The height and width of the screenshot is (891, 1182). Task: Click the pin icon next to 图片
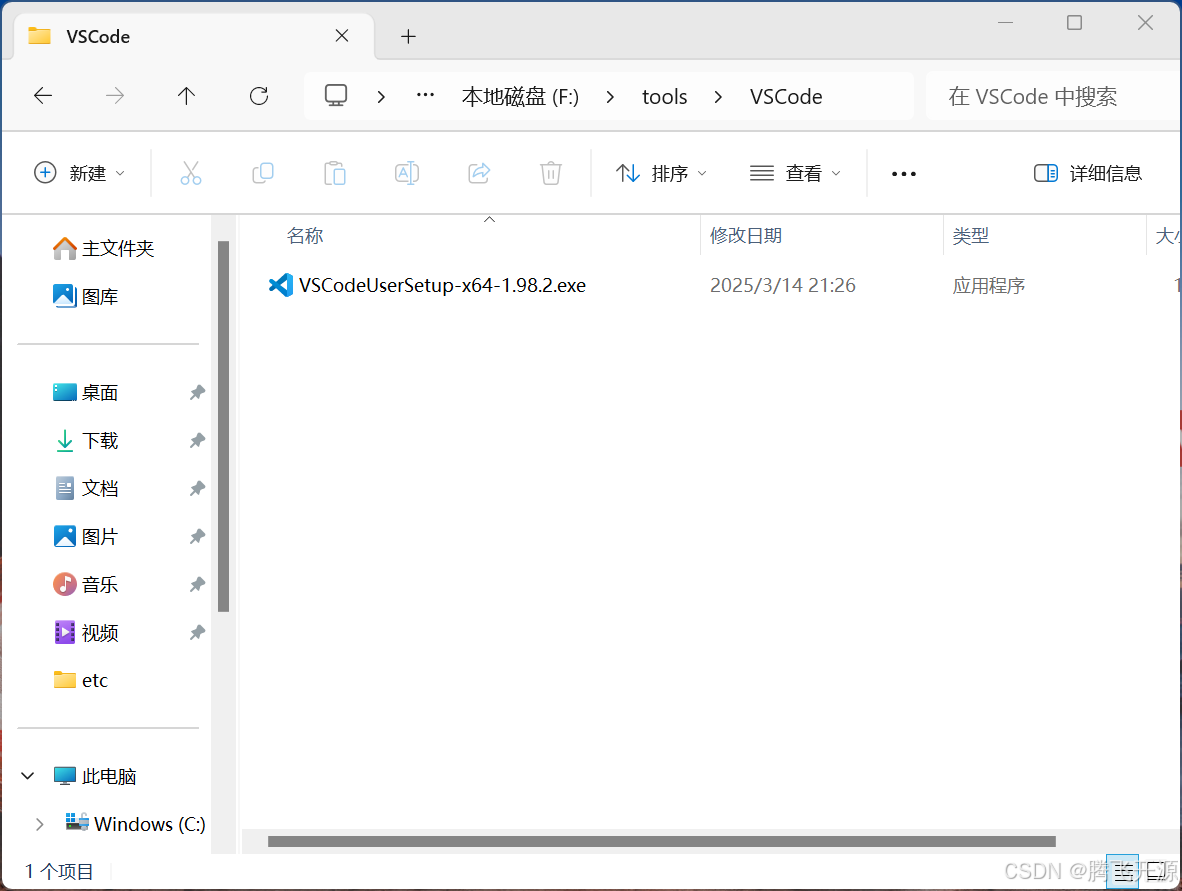point(197,537)
